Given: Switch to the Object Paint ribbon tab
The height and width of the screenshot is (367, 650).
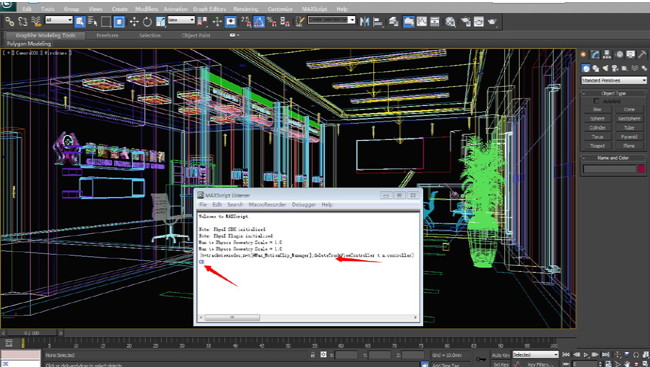Looking at the screenshot, I should click(x=196, y=35).
